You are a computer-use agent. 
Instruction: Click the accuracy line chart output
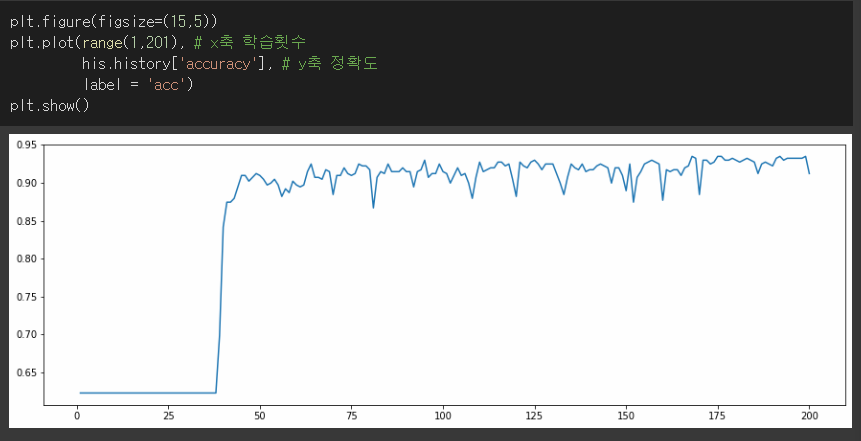[430, 281]
